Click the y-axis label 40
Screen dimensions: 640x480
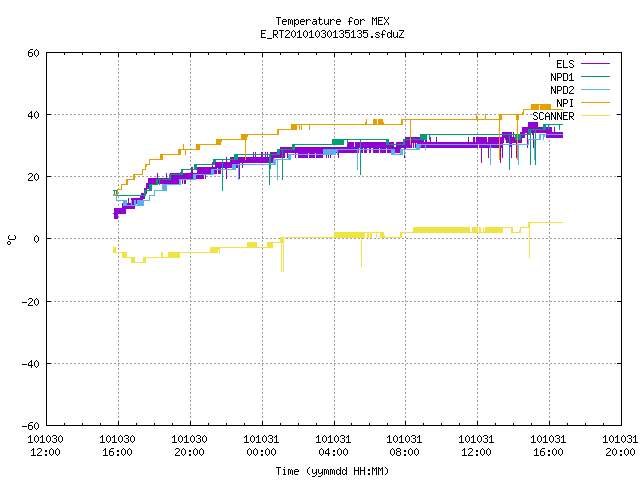click(x=33, y=115)
